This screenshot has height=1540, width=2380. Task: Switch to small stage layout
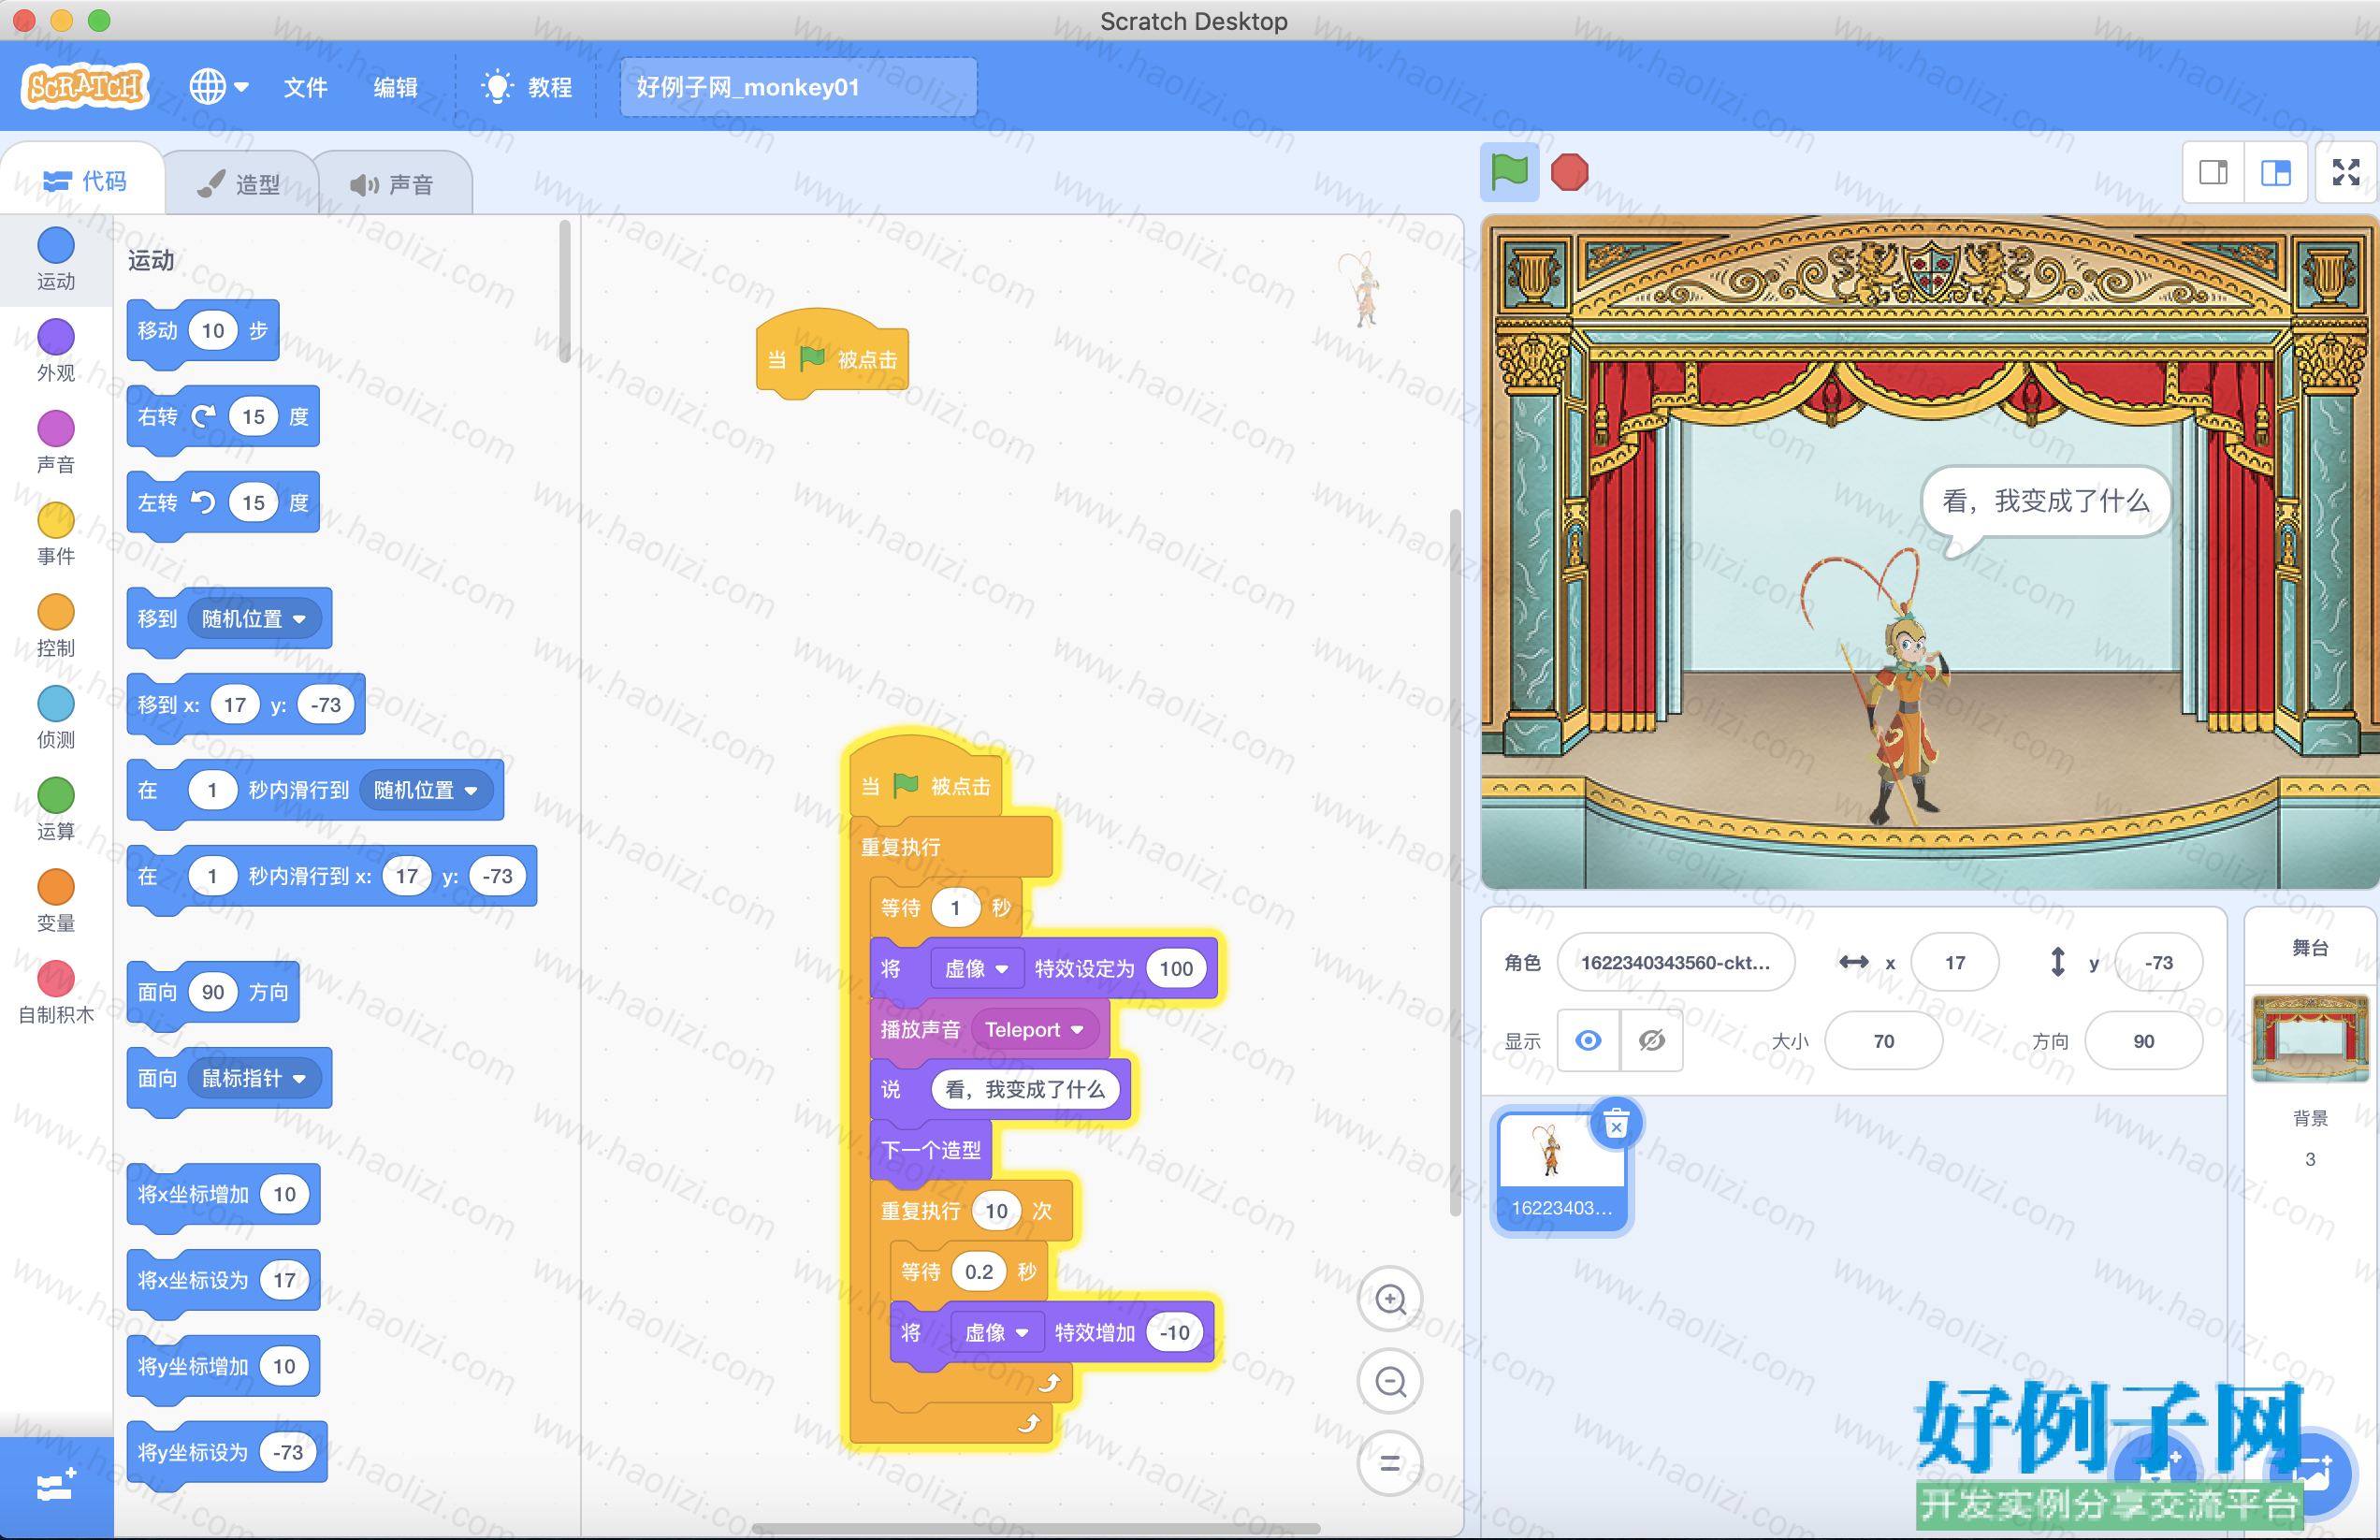(x=2213, y=173)
